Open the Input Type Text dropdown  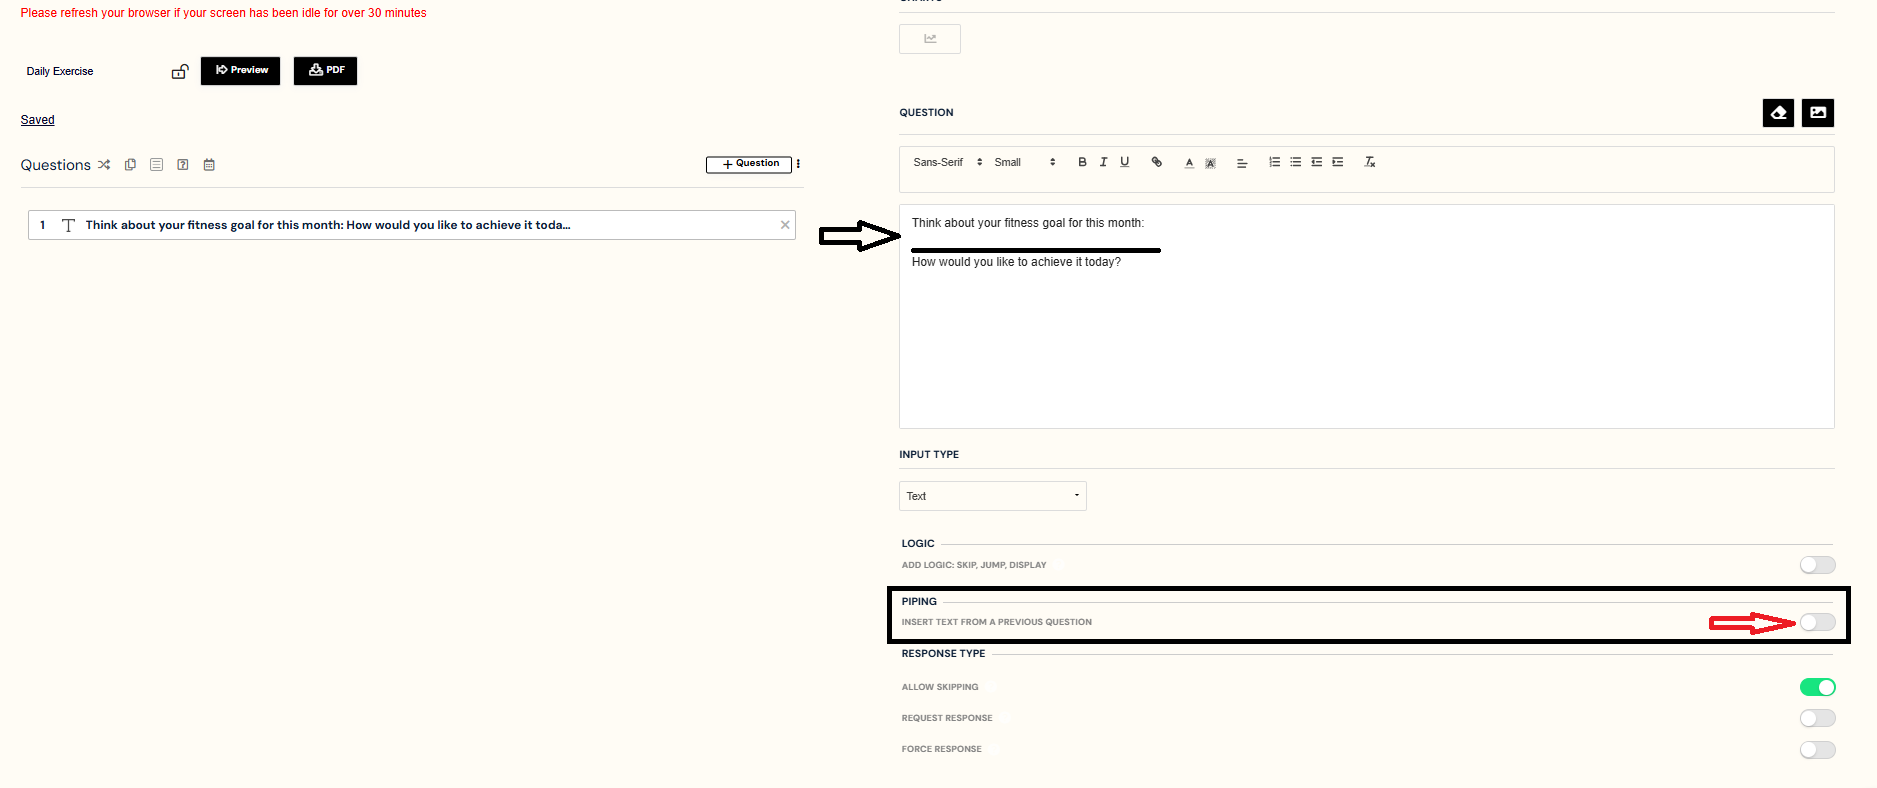(992, 496)
